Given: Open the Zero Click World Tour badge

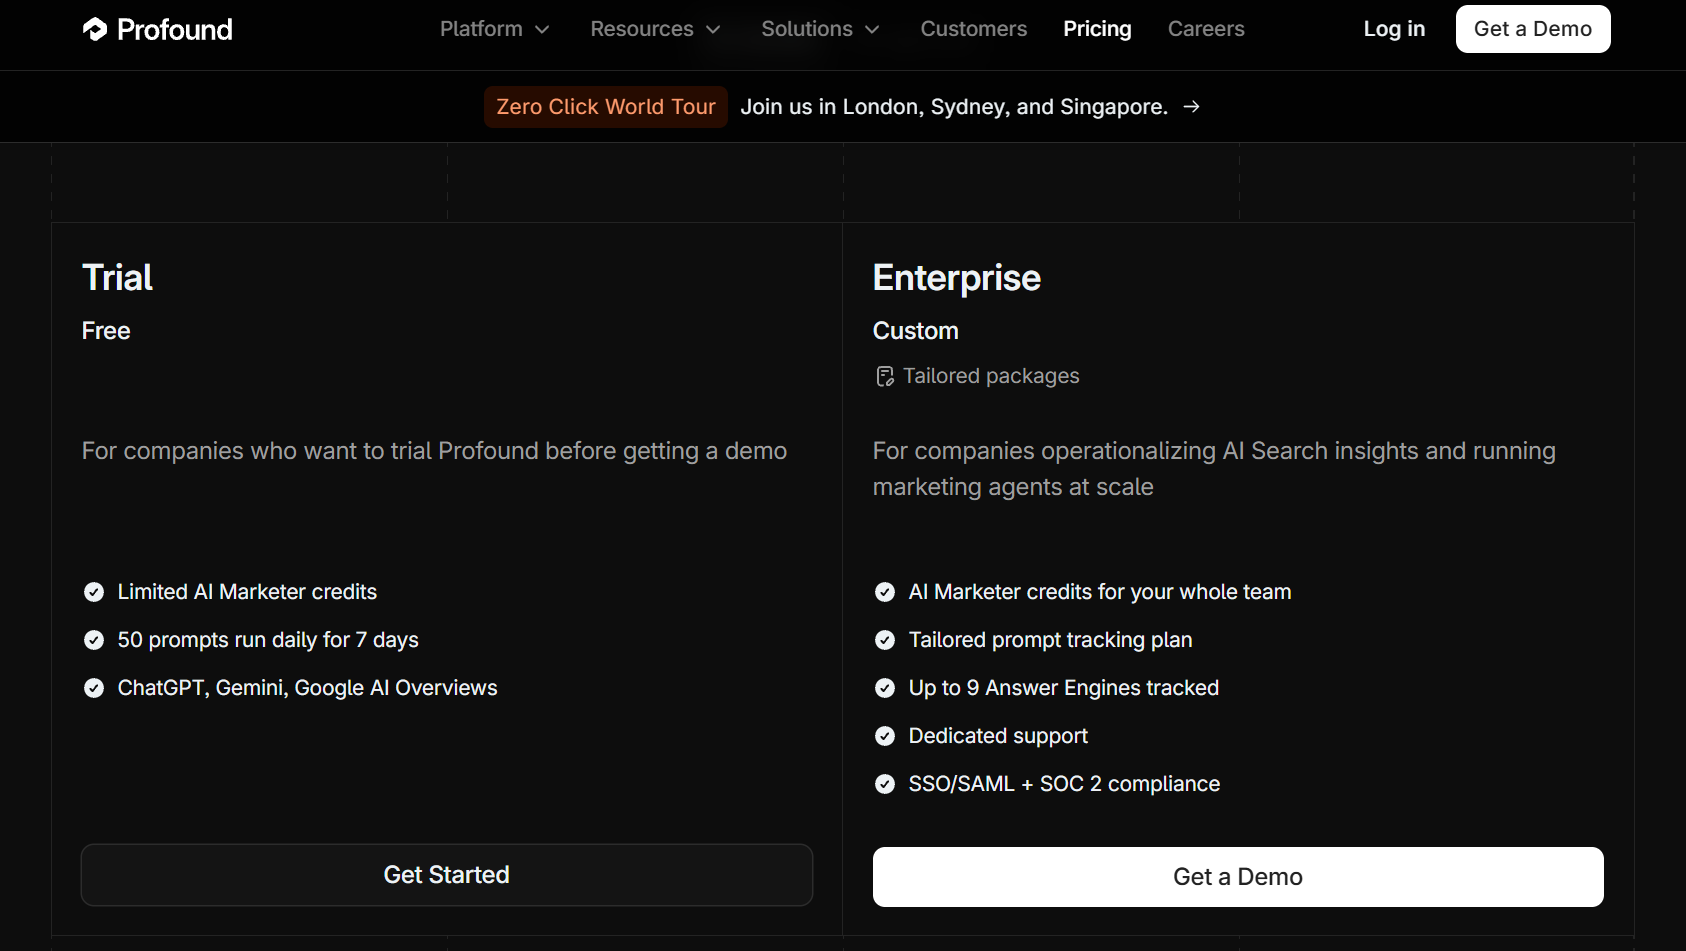Looking at the screenshot, I should (x=606, y=106).
